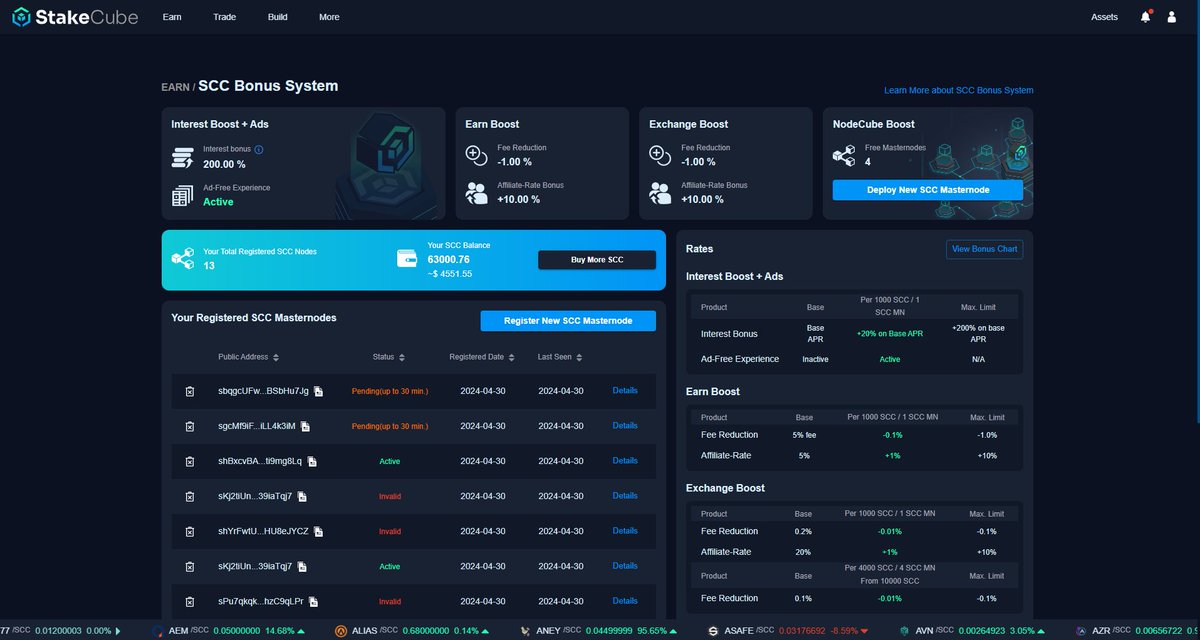Click the approximate balance ~$ 4551.55
The width and height of the screenshot is (1200, 640).
[450, 273]
